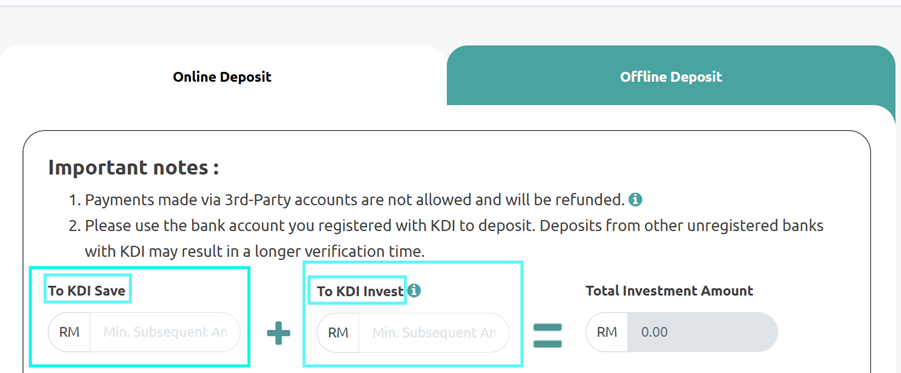The height and width of the screenshot is (373, 901).
Task: Click the longer verification time text line
Action: (255, 251)
